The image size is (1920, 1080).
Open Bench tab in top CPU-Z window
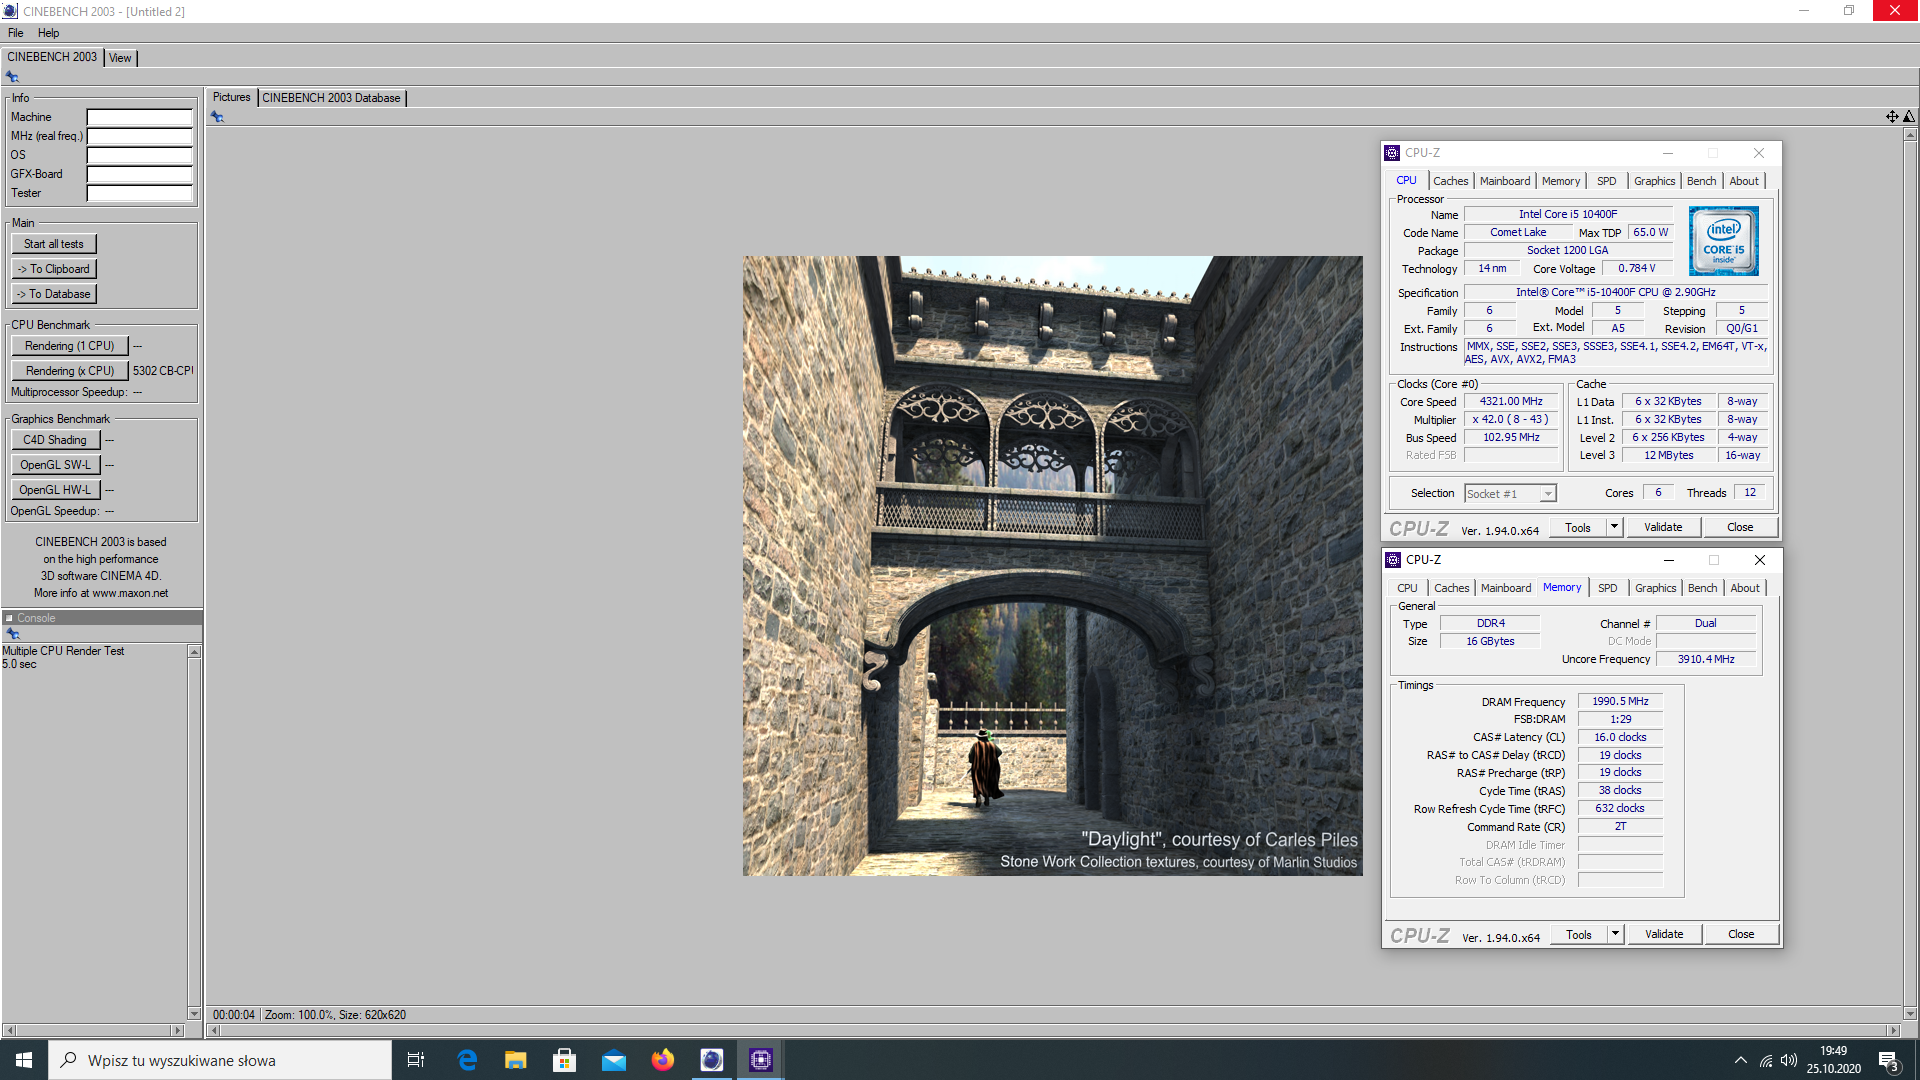[1701, 181]
